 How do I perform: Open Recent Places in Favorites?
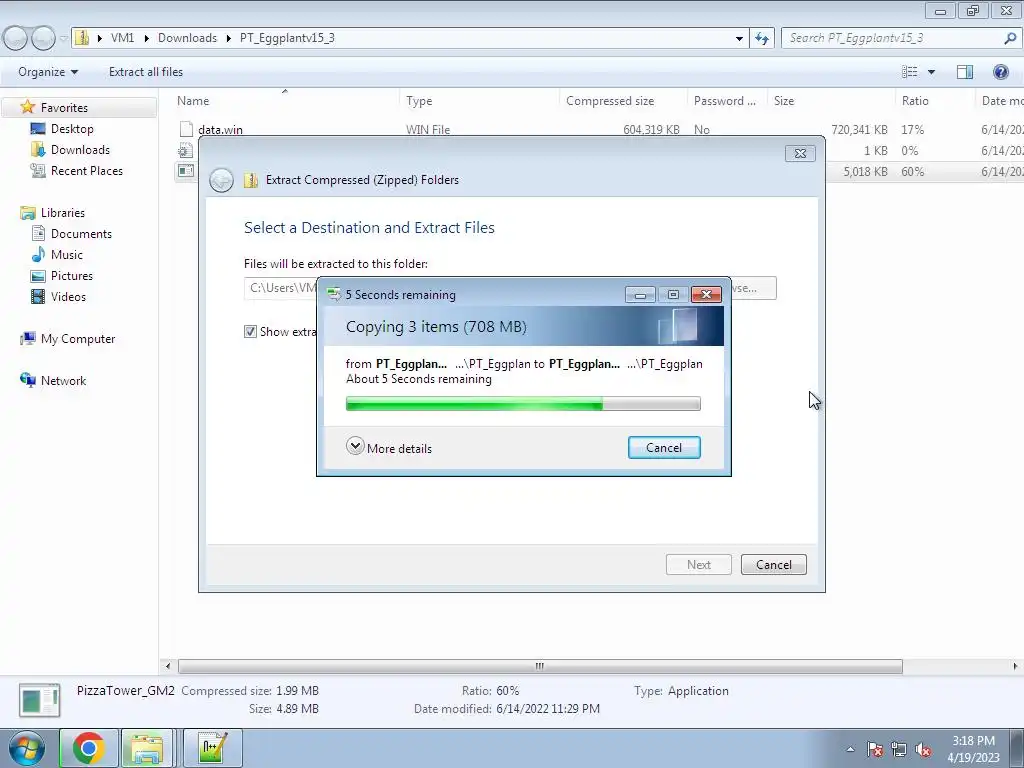coord(87,170)
